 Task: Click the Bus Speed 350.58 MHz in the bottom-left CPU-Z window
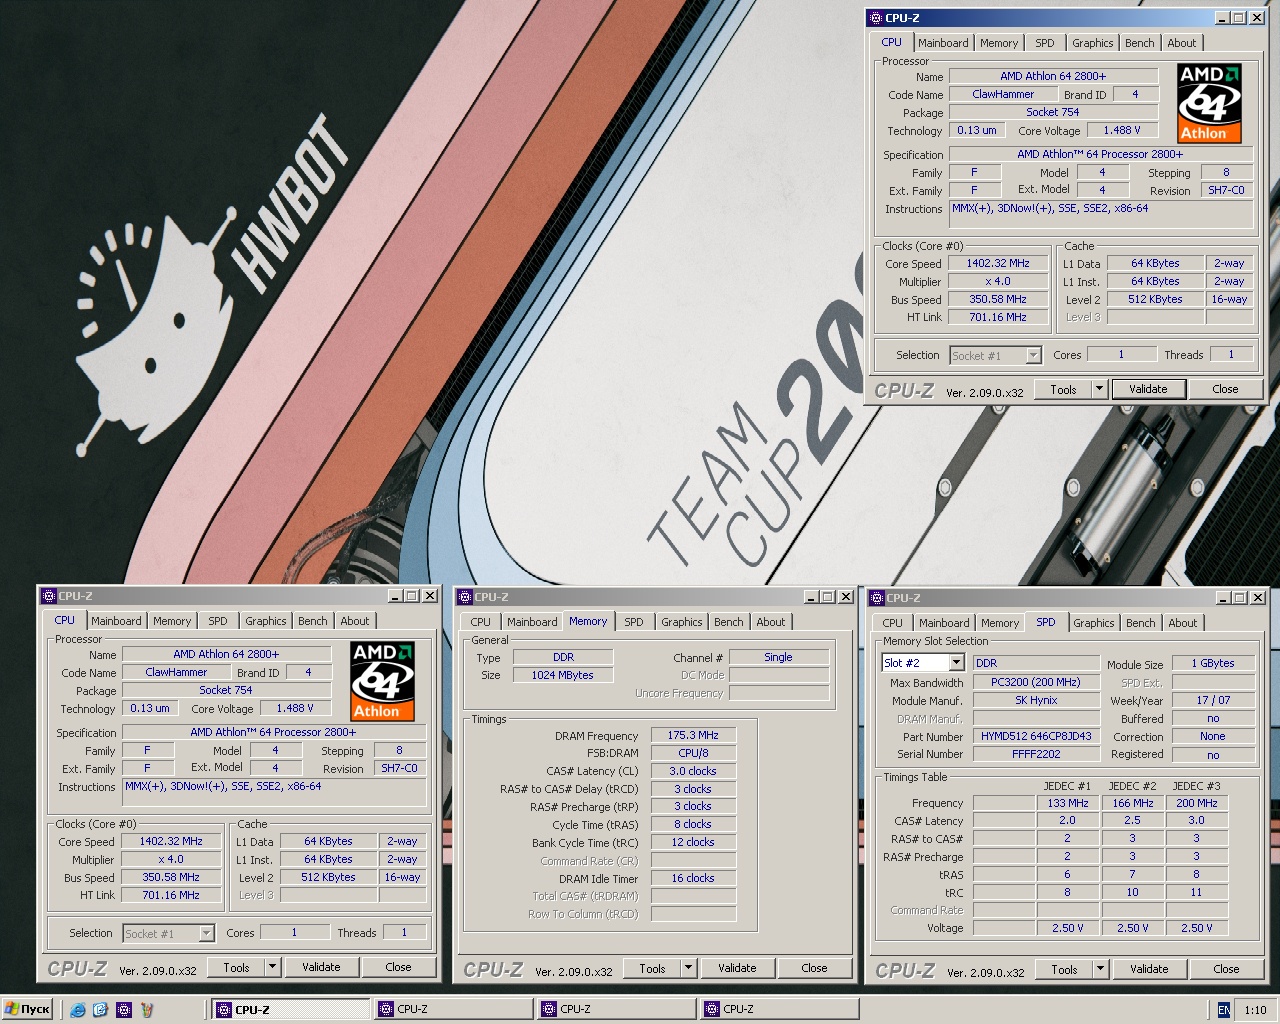coord(171,877)
